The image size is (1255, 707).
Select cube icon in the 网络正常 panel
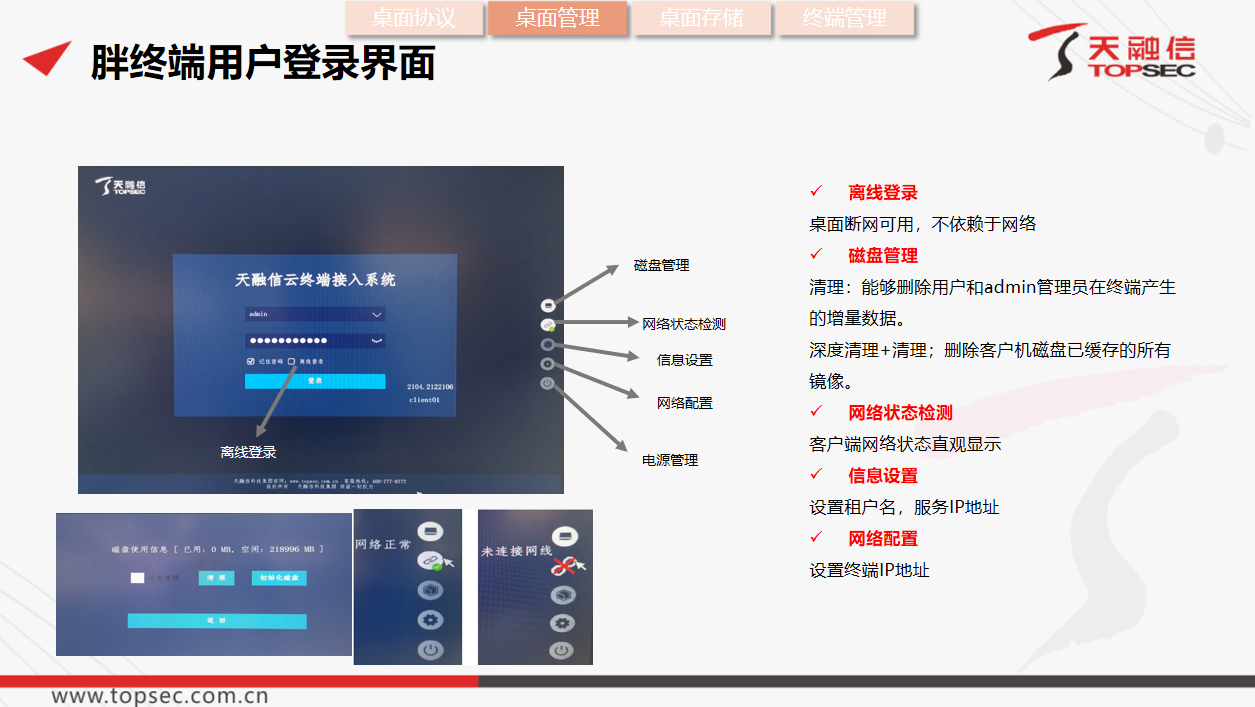point(430,591)
